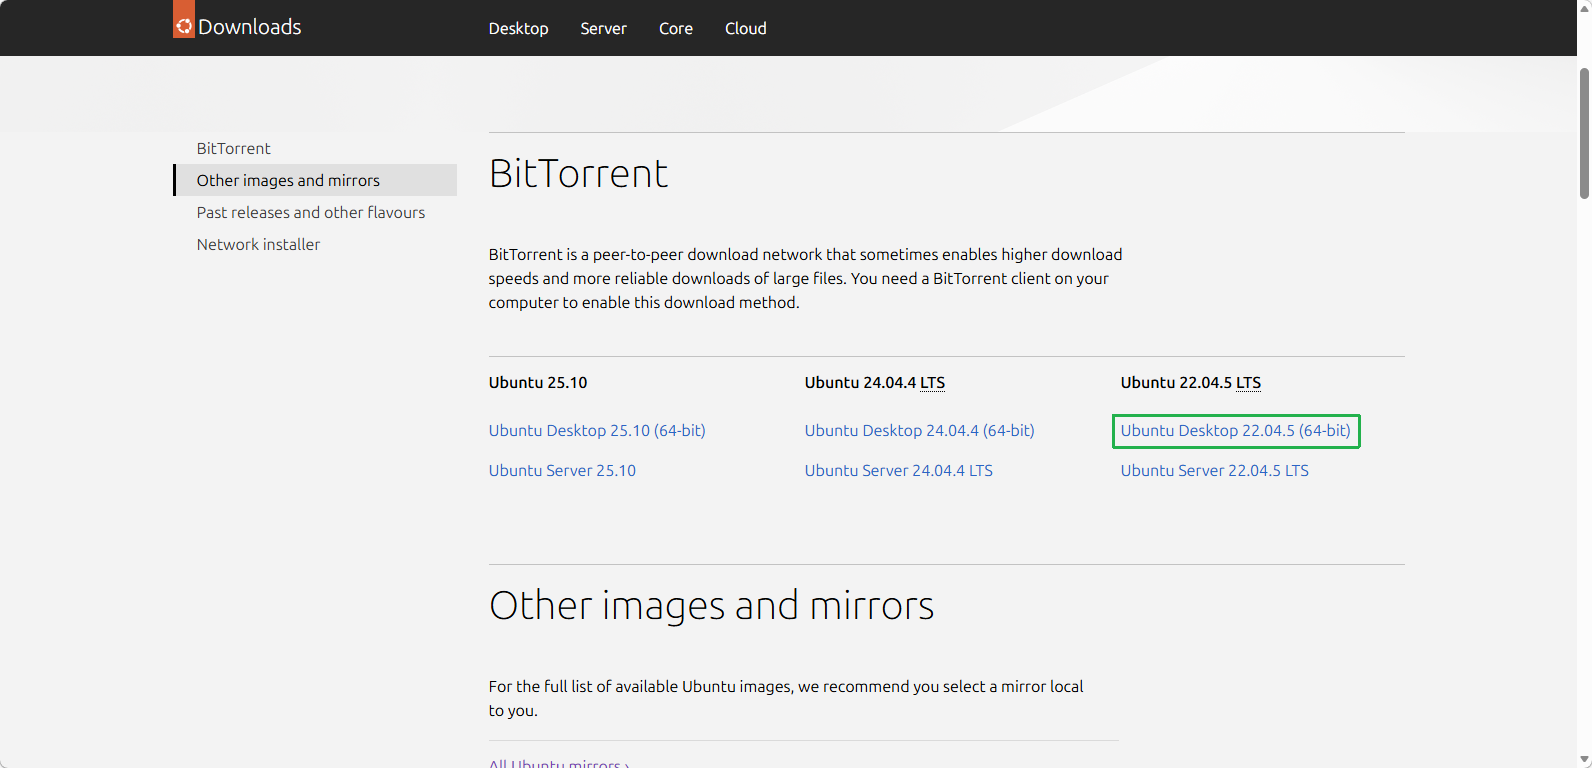The image size is (1592, 768).
Task: Click the column heading Ubuntu 25.10
Action: (538, 382)
